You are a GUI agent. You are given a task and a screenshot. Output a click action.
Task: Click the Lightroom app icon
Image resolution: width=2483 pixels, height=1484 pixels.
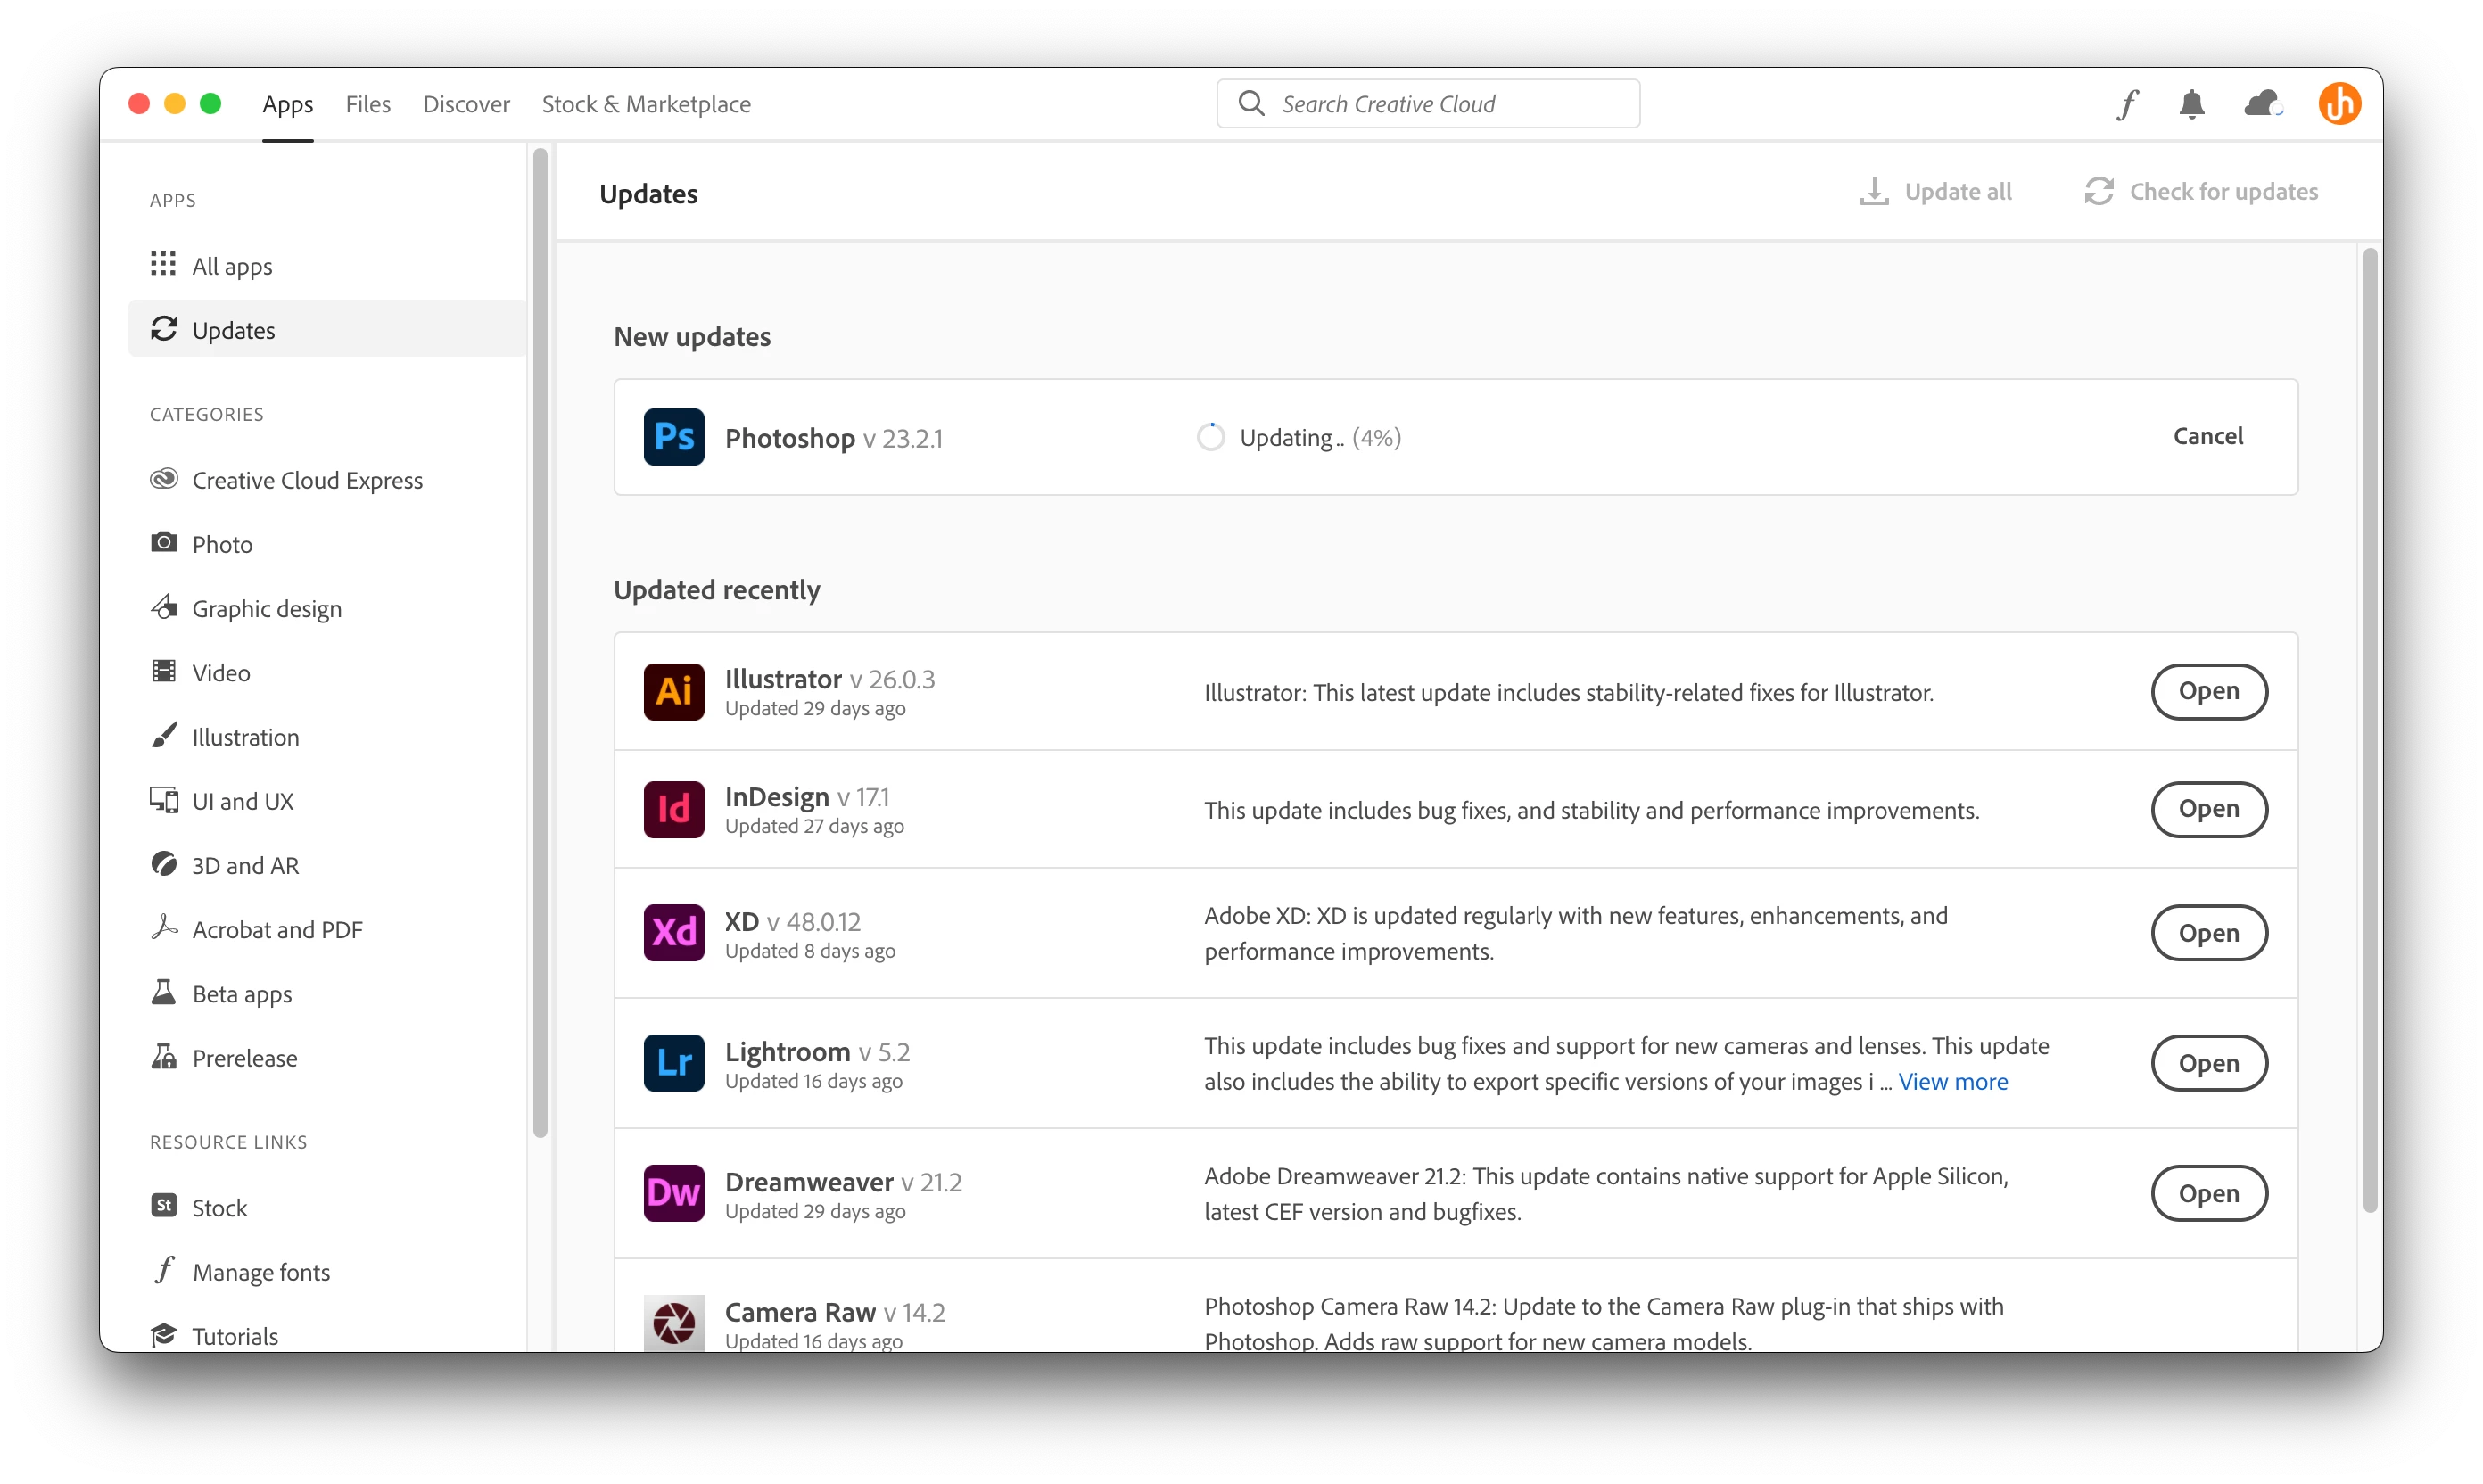tap(673, 1063)
